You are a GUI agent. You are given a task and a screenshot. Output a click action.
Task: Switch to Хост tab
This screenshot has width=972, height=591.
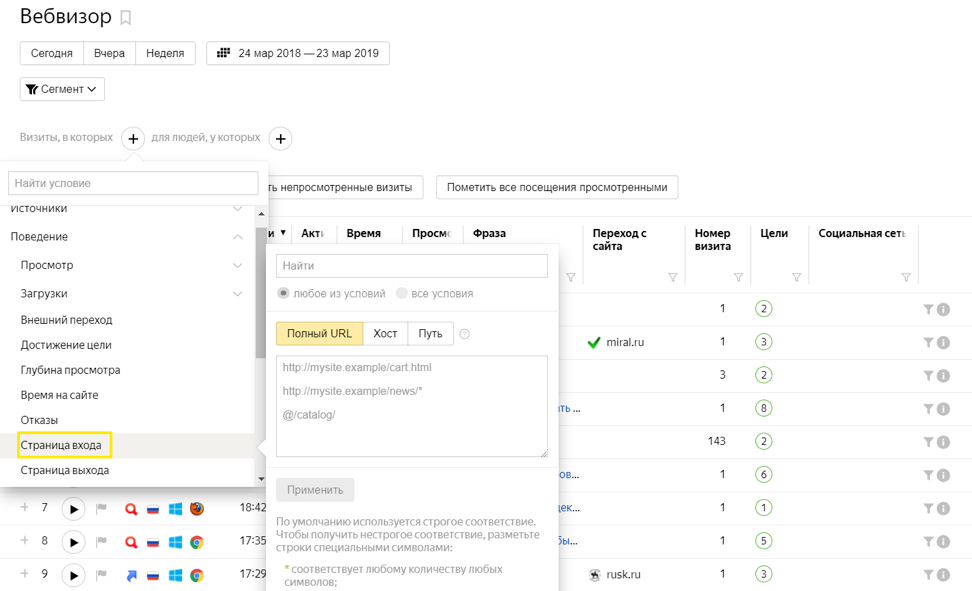(385, 334)
